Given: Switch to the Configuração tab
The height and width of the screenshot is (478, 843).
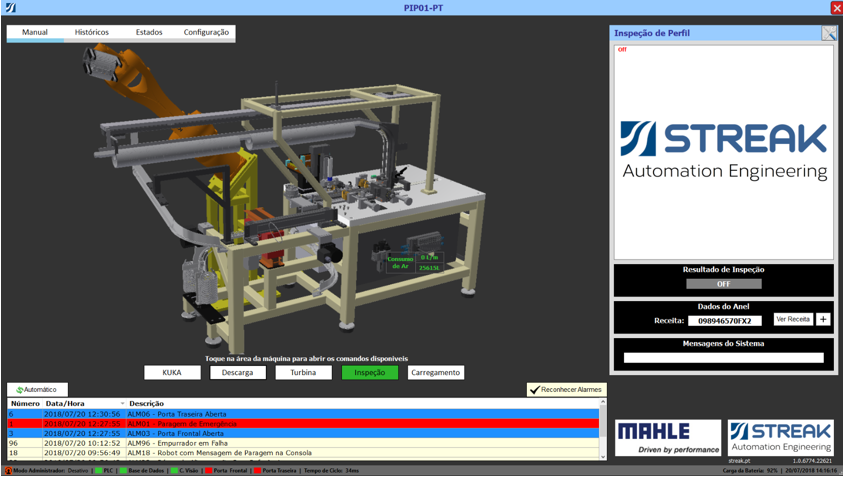Looking at the screenshot, I should pos(206,33).
